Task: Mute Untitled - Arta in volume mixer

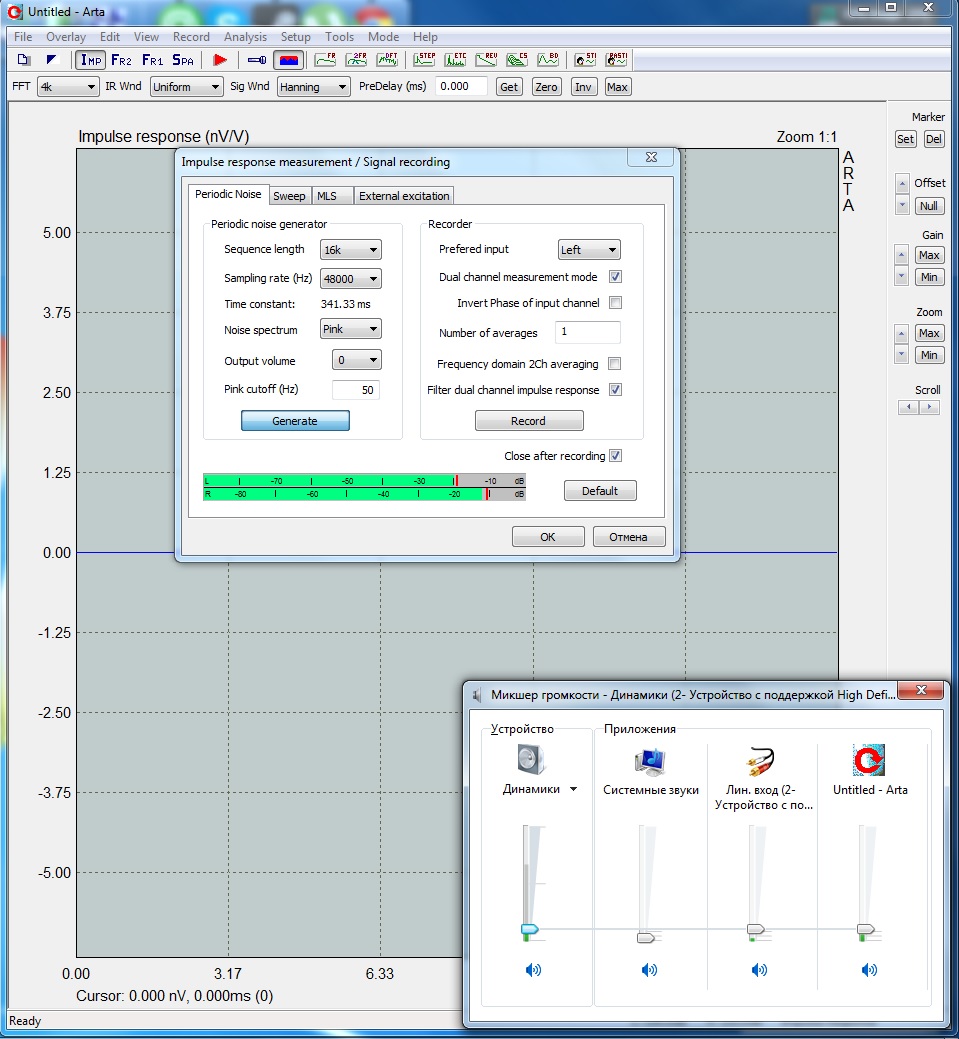Action: click(x=868, y=970)
